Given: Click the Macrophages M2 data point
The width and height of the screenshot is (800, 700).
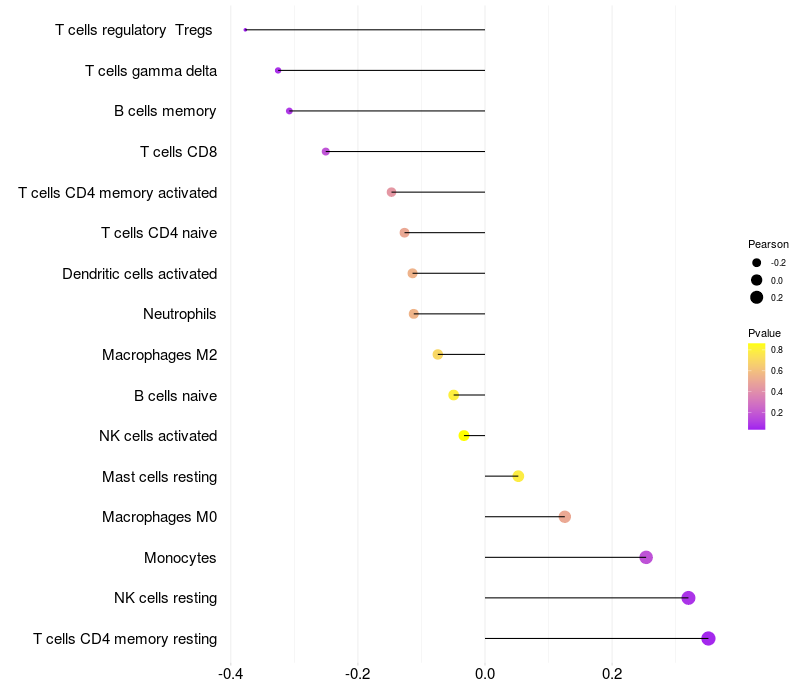Looking at the screenshot, I should pos(437,354).
